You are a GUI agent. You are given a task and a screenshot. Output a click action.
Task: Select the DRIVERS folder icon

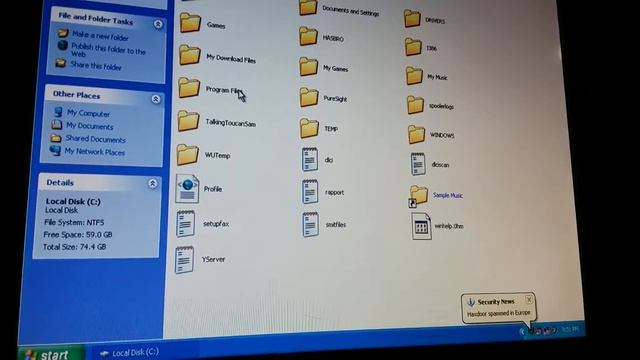[412, 18]
